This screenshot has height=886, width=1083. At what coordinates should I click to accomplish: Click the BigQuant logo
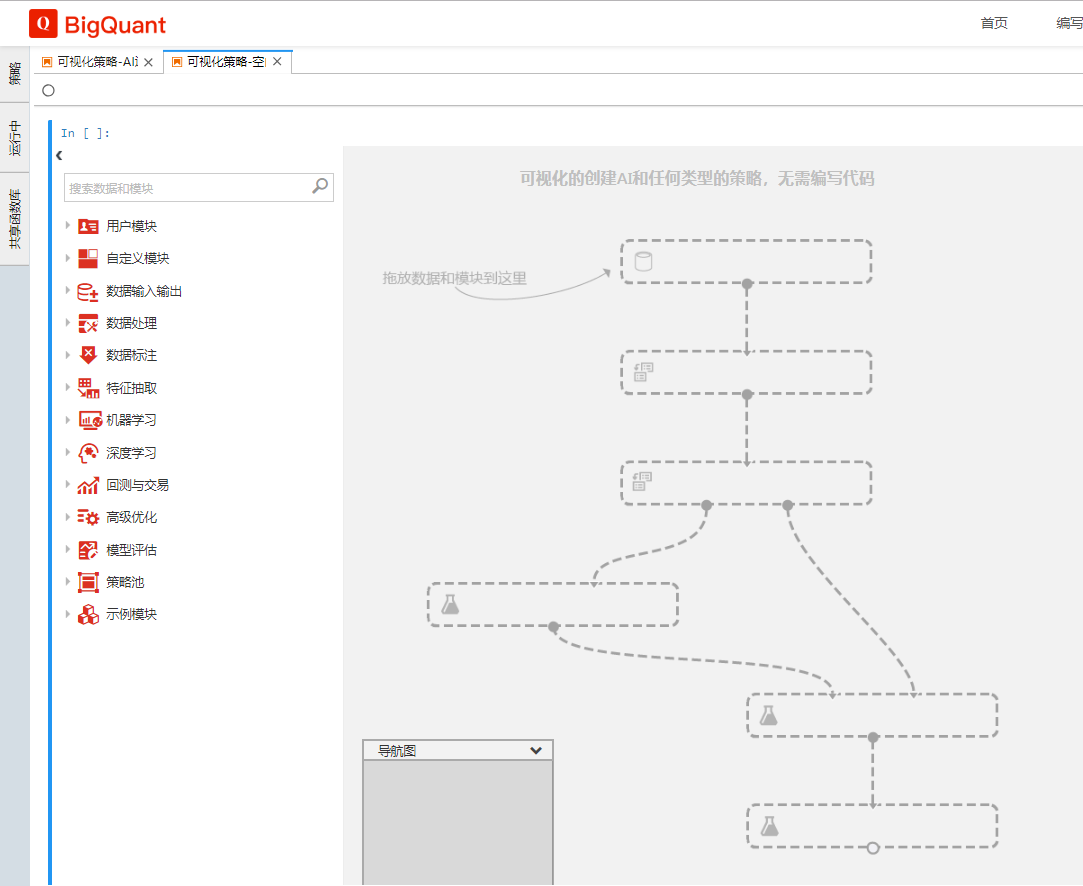97,24
